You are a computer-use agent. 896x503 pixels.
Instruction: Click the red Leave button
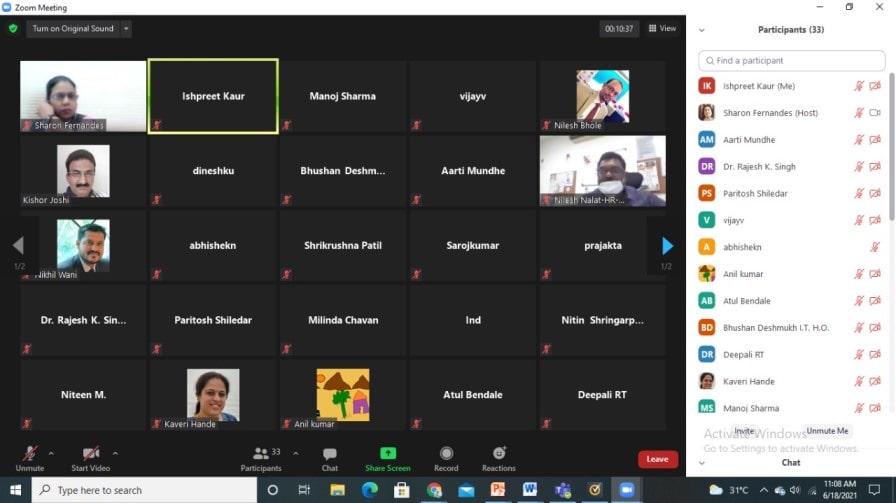click(657, 459)
